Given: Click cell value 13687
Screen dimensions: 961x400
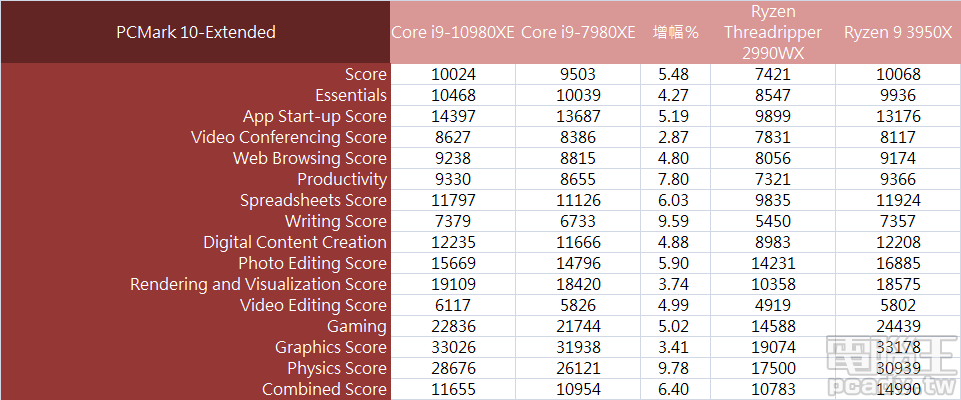Looking at the screenshot, I should click(578, 116).
